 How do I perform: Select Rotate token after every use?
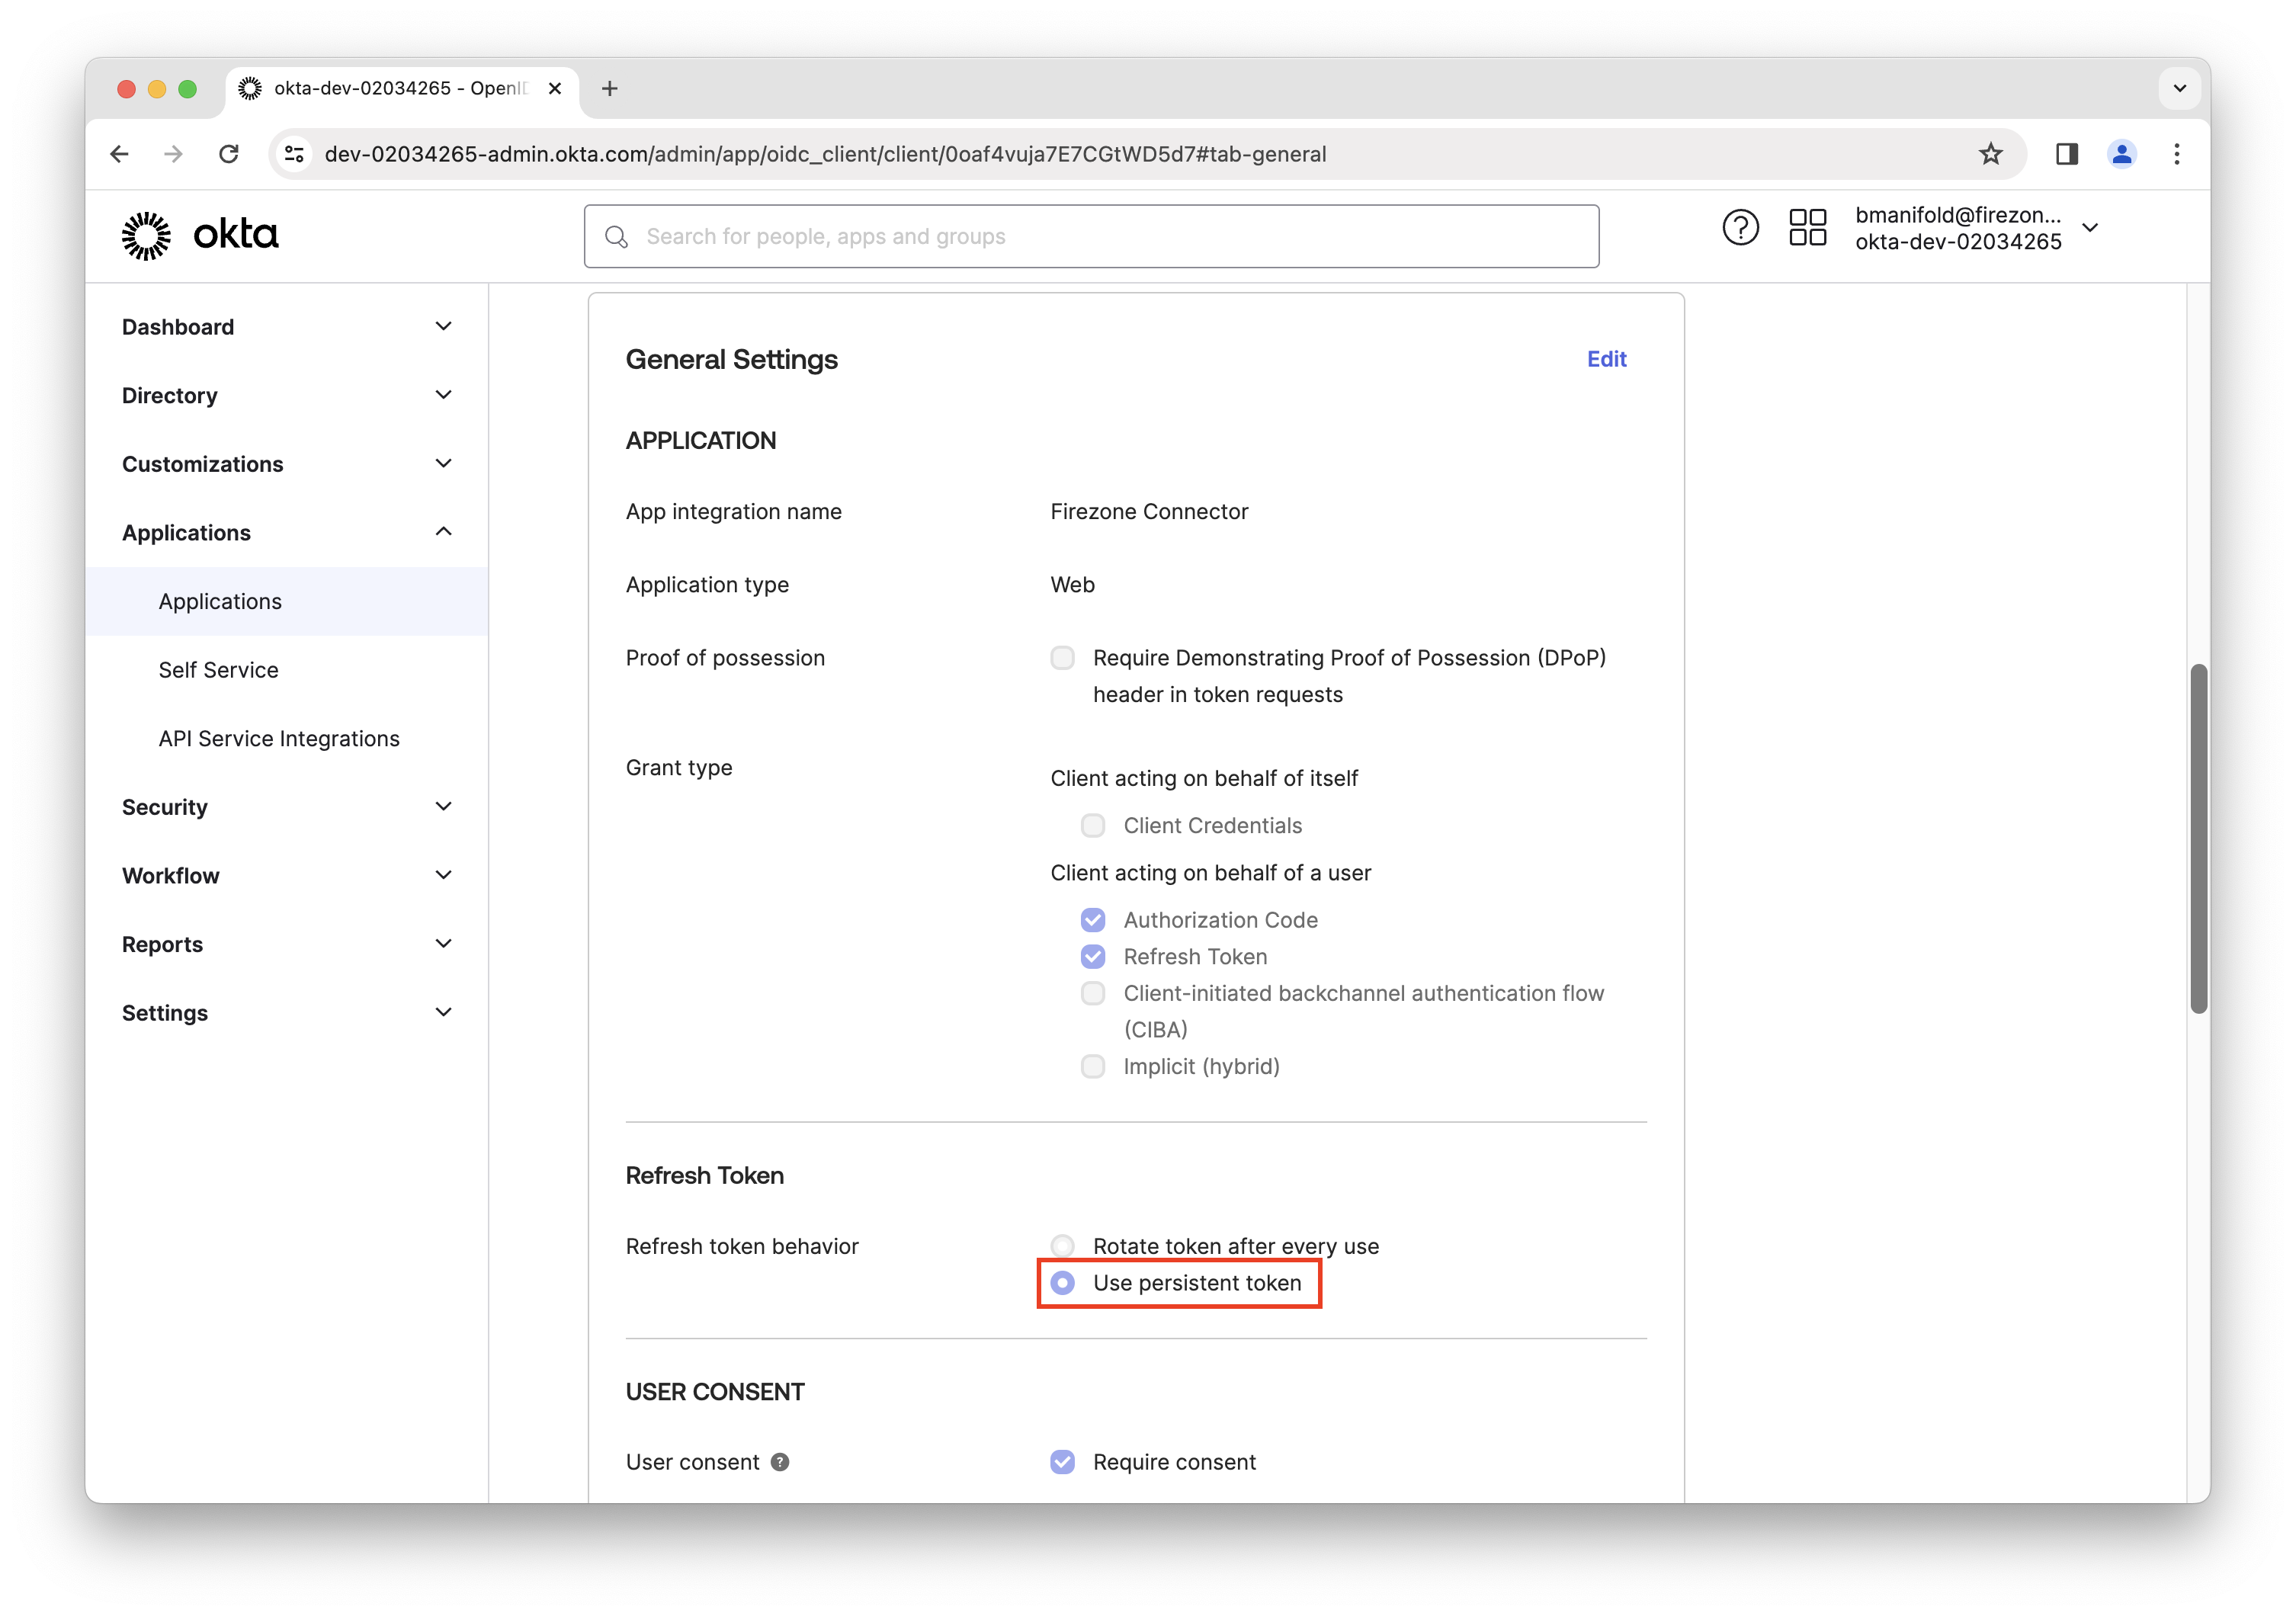point(1063,1246)
